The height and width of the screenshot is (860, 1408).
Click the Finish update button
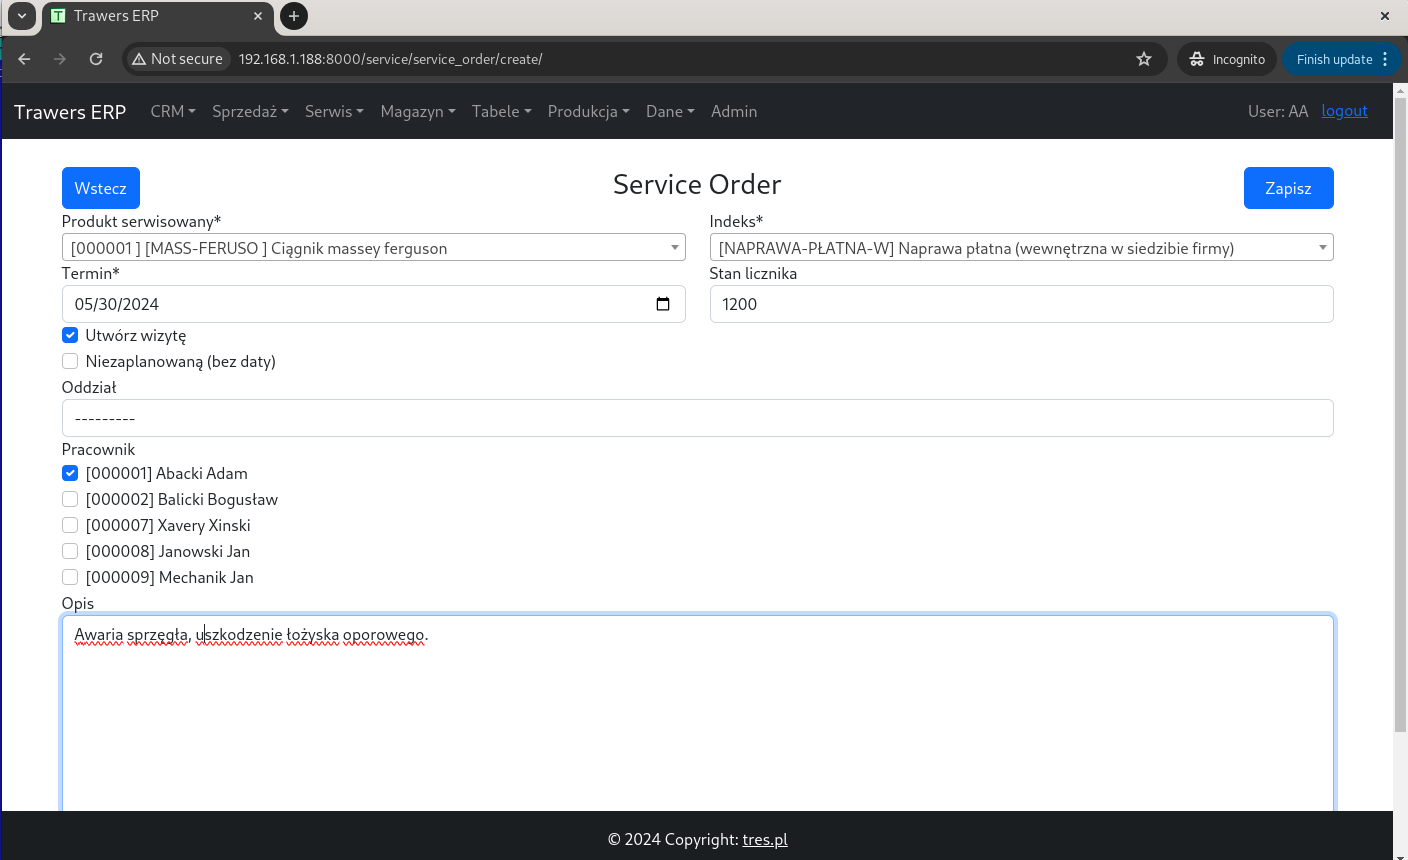click(x=1334, y=59)
